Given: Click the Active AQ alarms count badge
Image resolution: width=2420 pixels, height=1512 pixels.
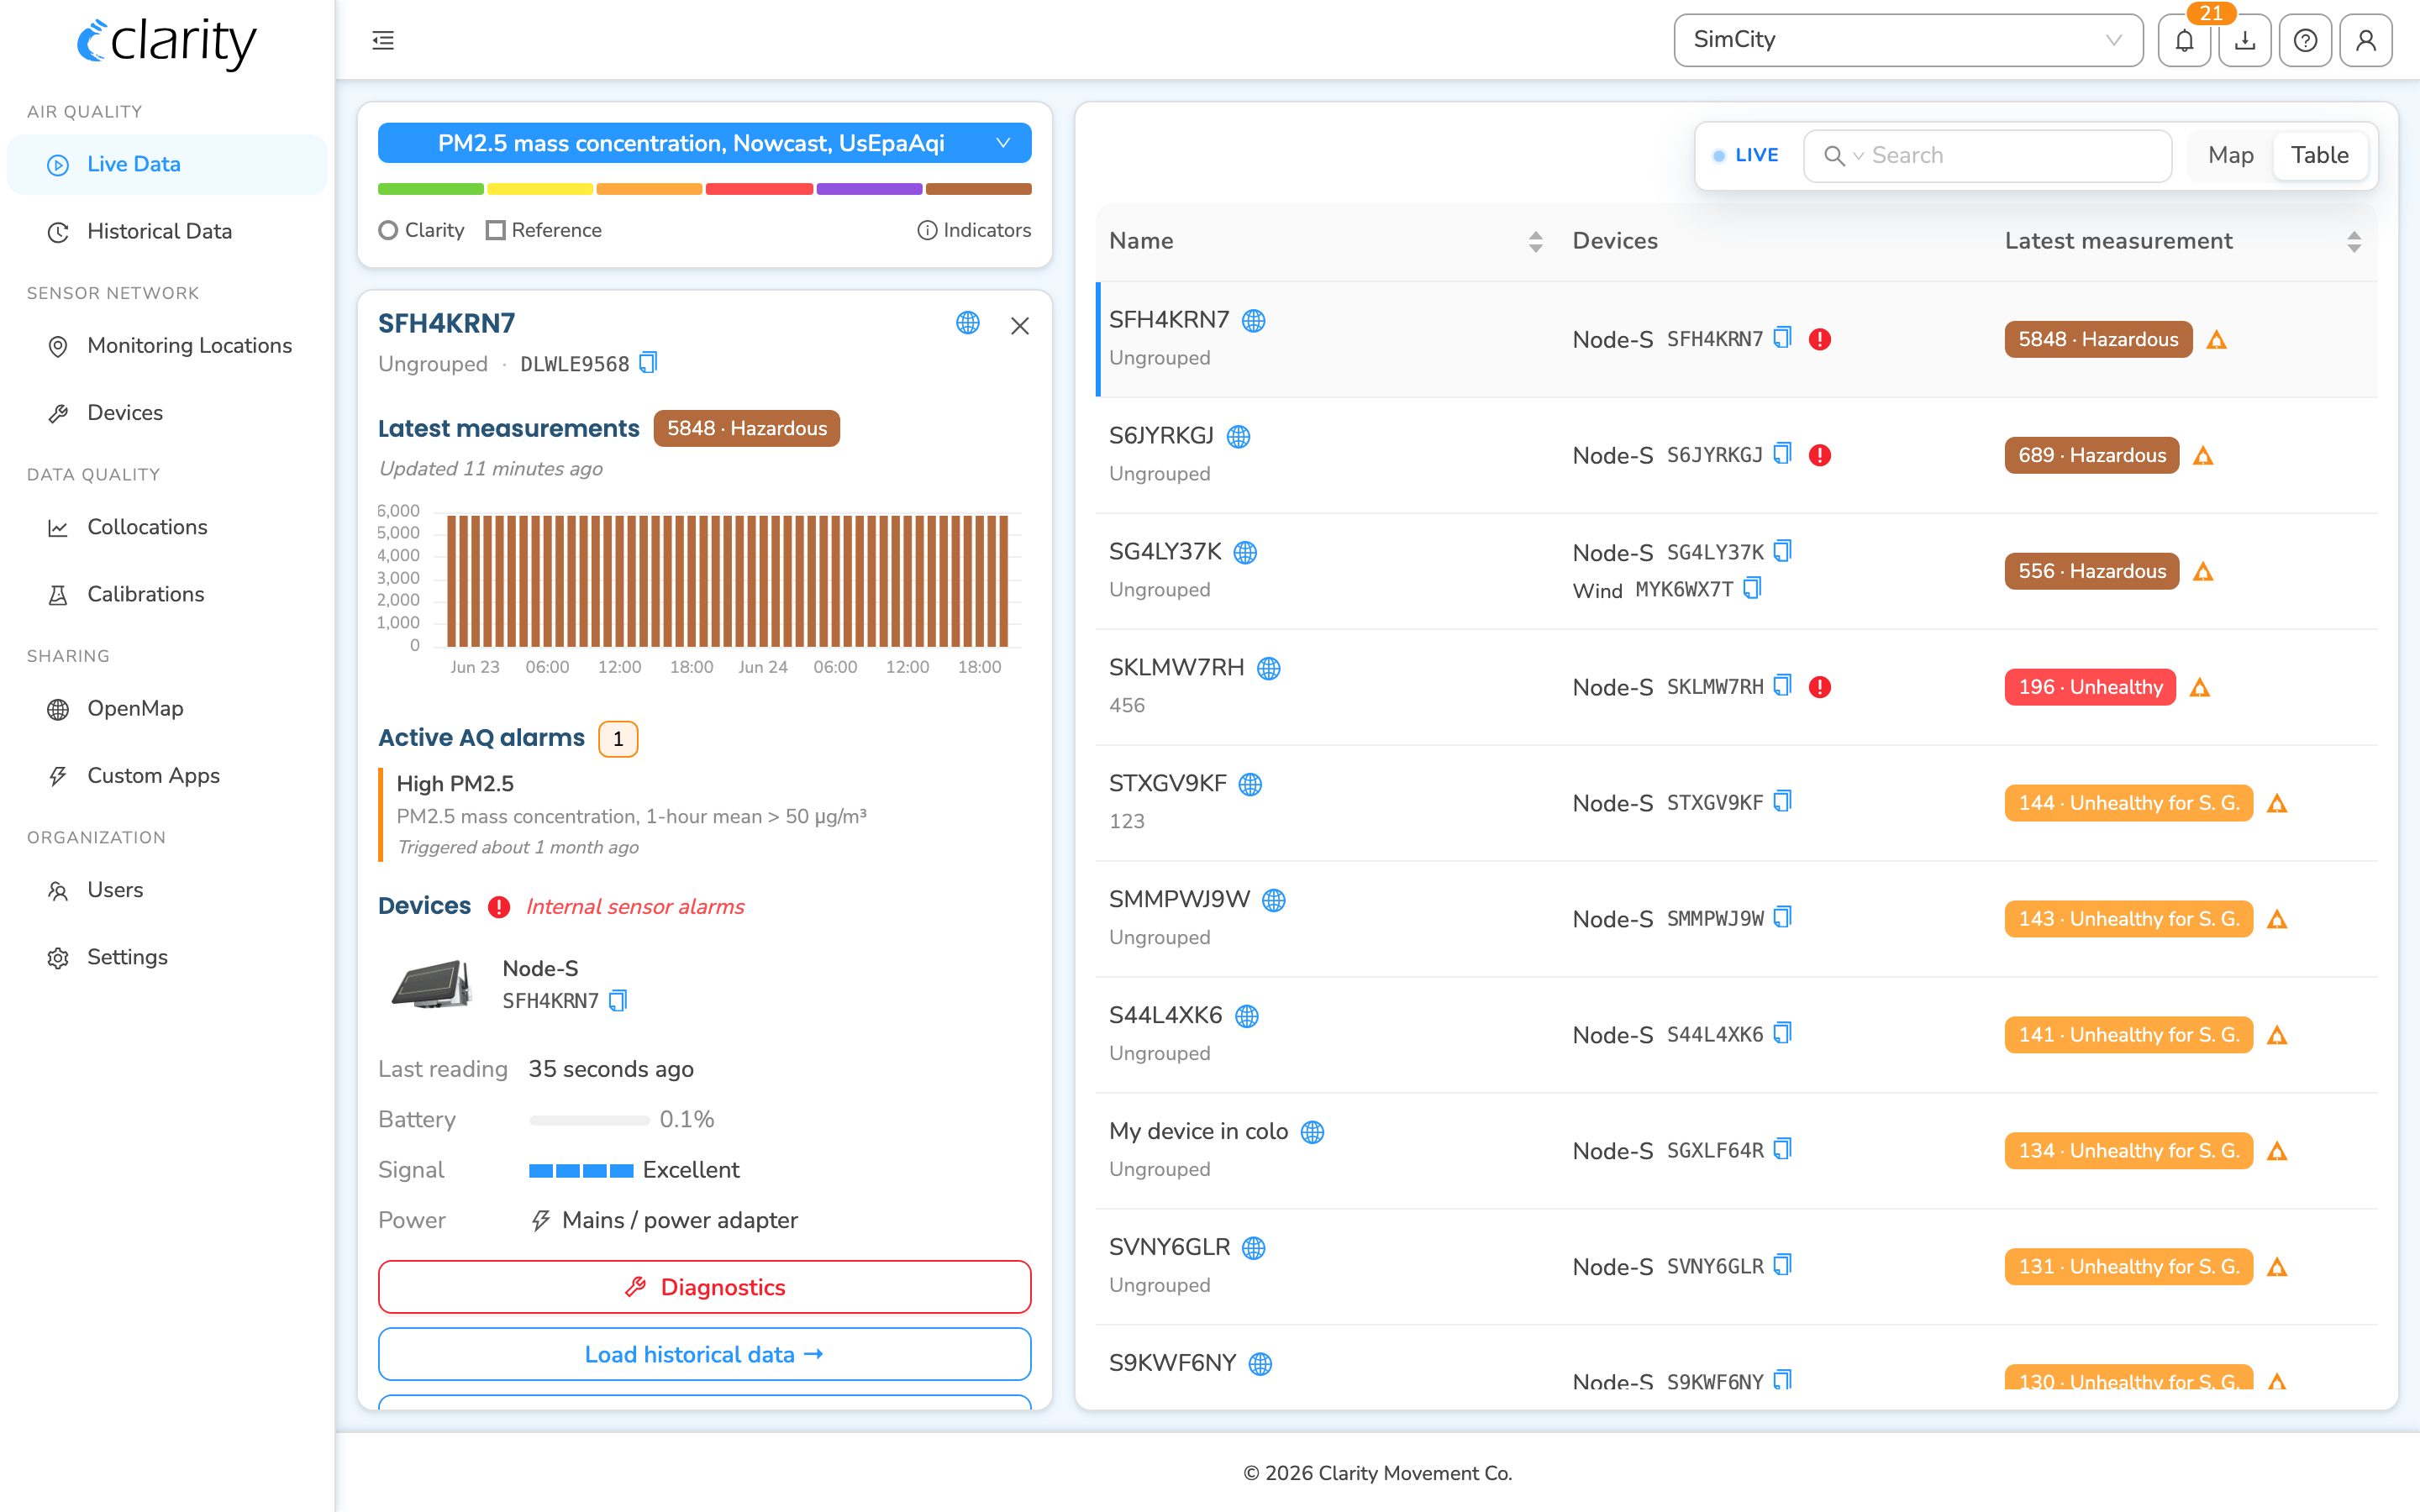Looking at the screenshot, I should (618, 739).
